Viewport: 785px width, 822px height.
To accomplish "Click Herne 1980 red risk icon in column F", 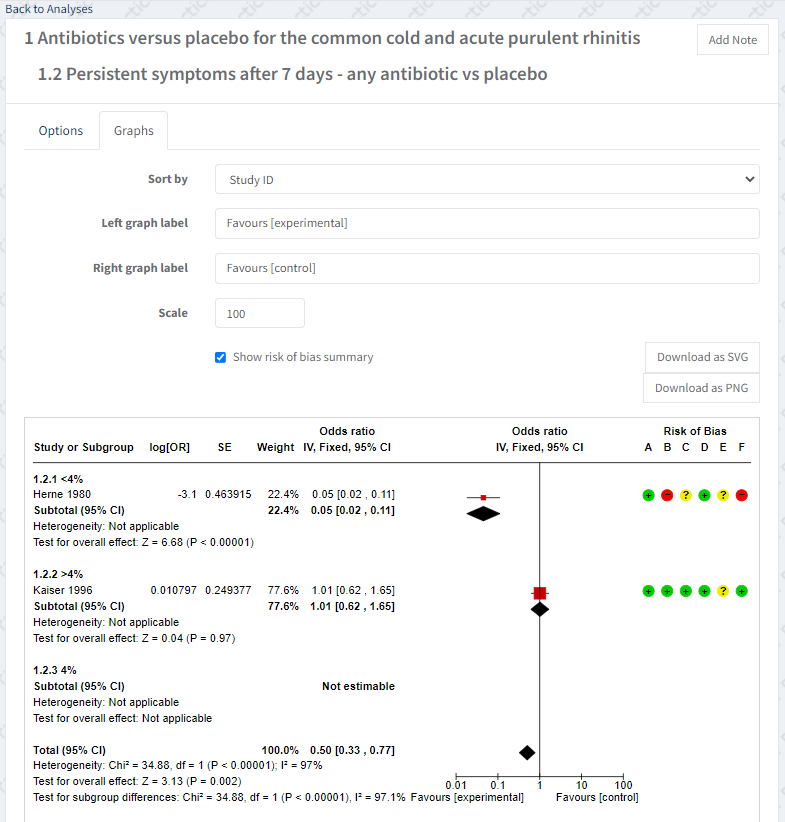I will click(x=741, y=495).
